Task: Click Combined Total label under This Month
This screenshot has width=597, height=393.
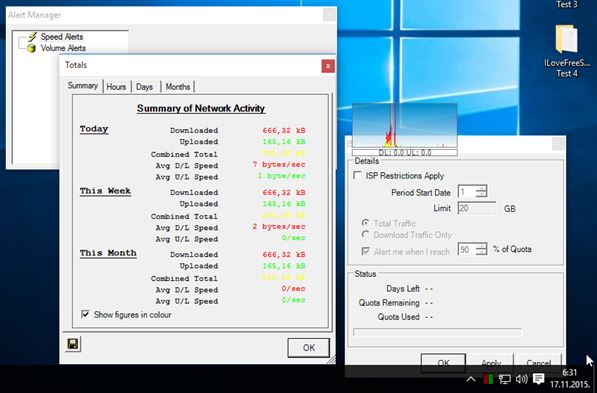Action: pyautogui.click(x=184, y=279)
